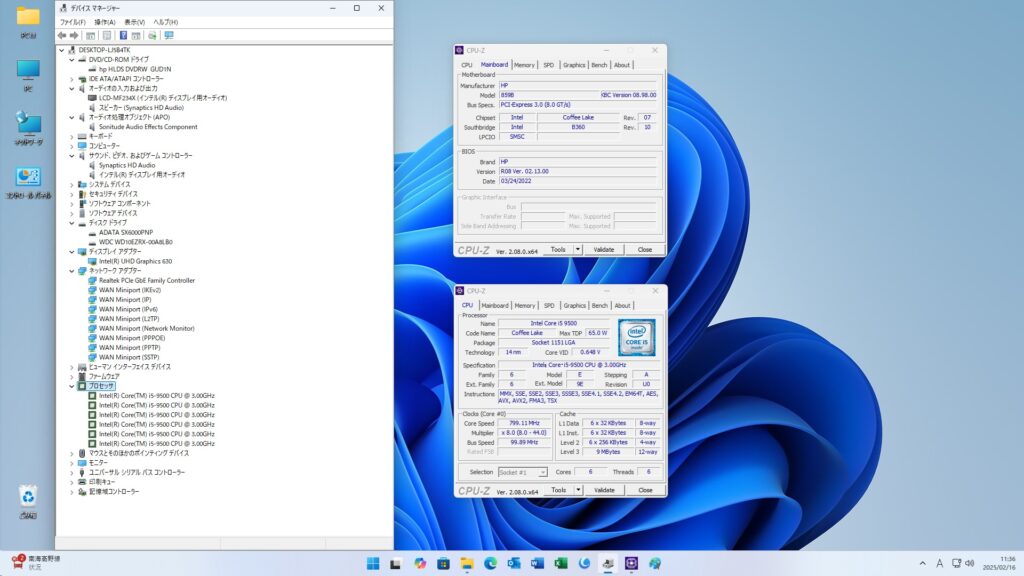
Task: Collapse the ネットワーク アダプター category
Action: [72, 271]
